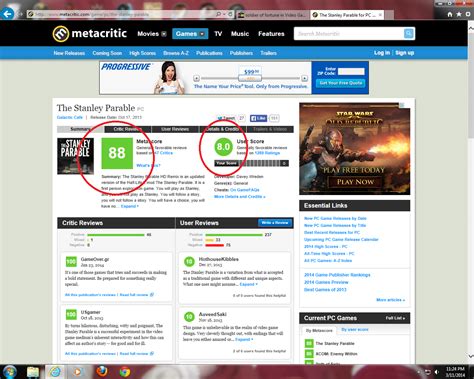Click More articles link

point(390,300)
